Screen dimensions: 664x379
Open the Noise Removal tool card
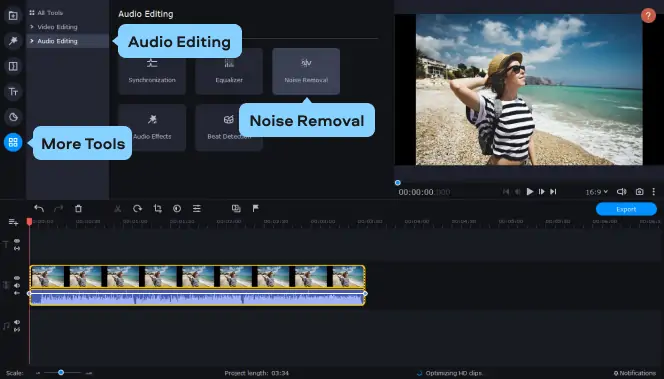tap(306, 71)
